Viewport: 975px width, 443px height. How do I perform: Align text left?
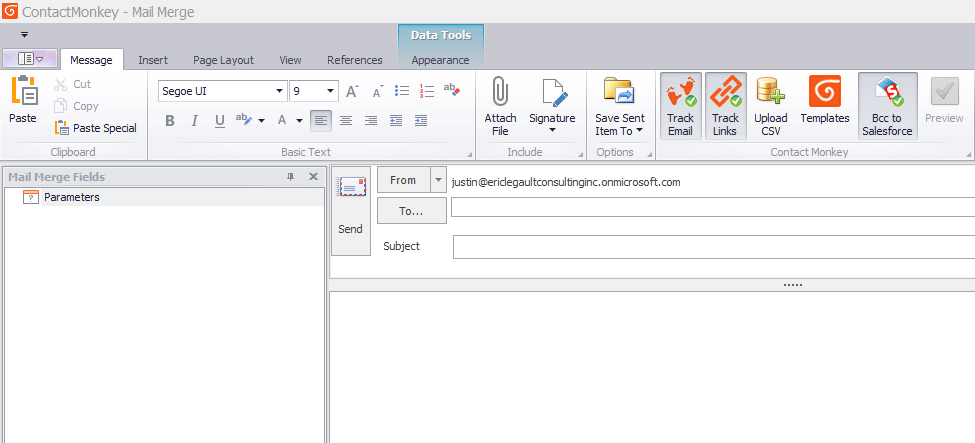[x=321, y=121]
